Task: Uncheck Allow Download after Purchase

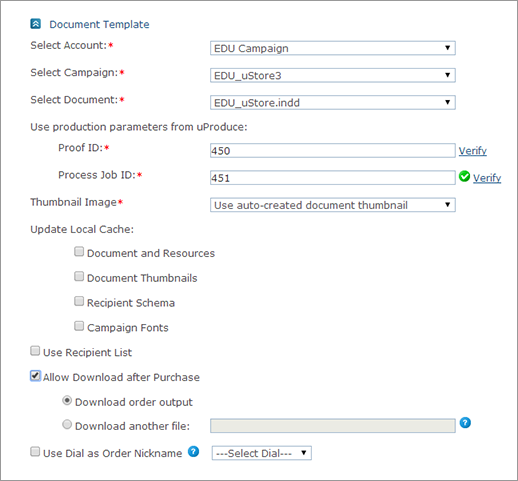Action: click(x=35, y=376)
